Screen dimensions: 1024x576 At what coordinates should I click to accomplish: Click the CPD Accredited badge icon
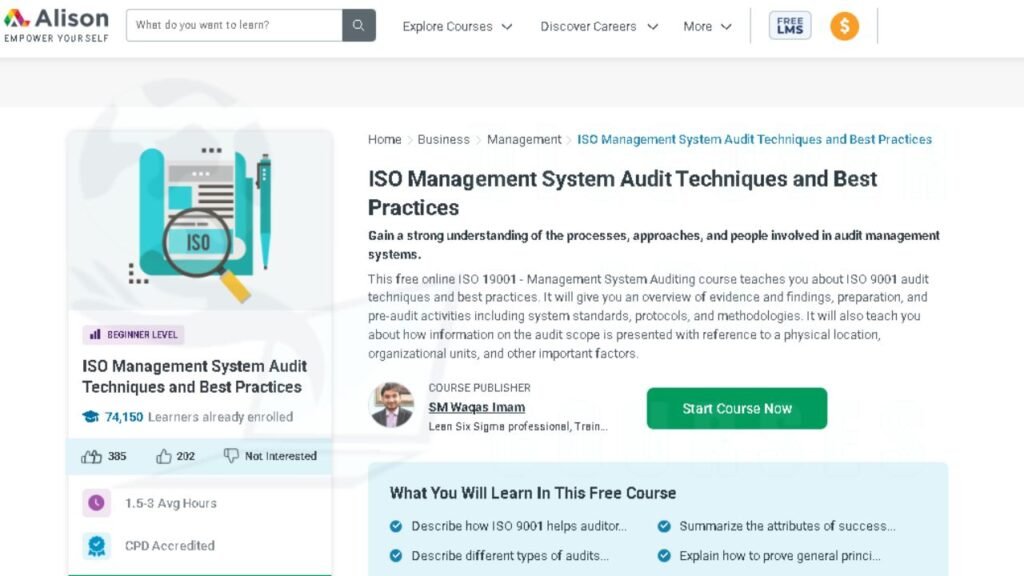pyautogui.click(x=96, y=545)
